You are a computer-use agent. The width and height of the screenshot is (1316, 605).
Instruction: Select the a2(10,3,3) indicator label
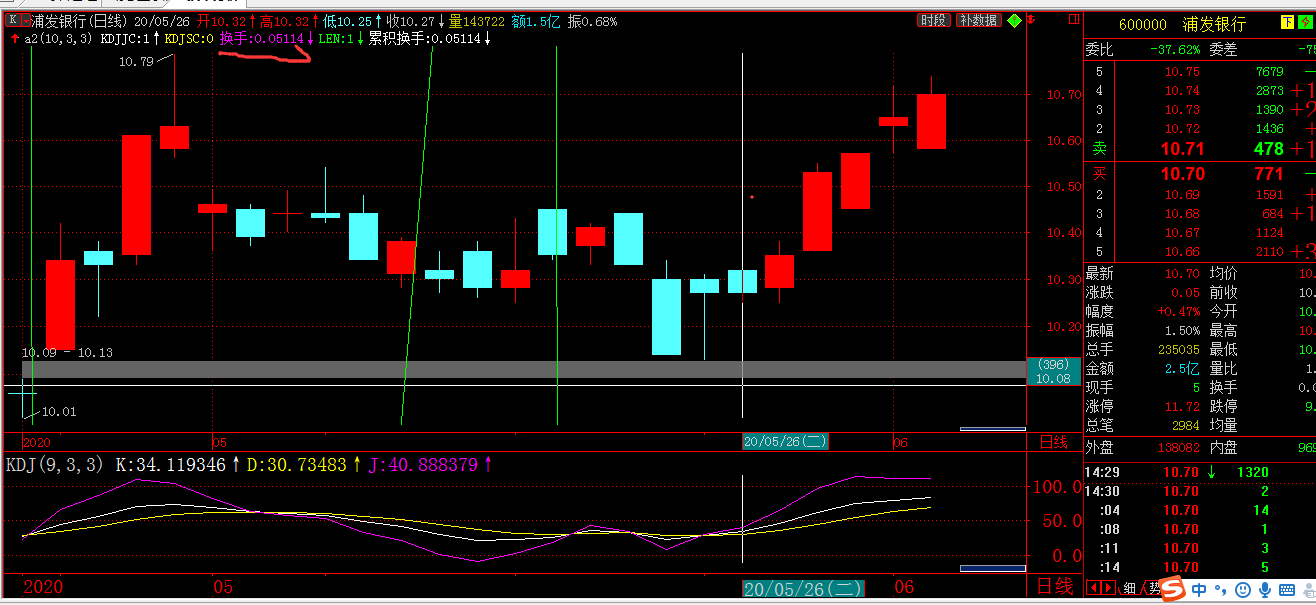pos(58,38)
